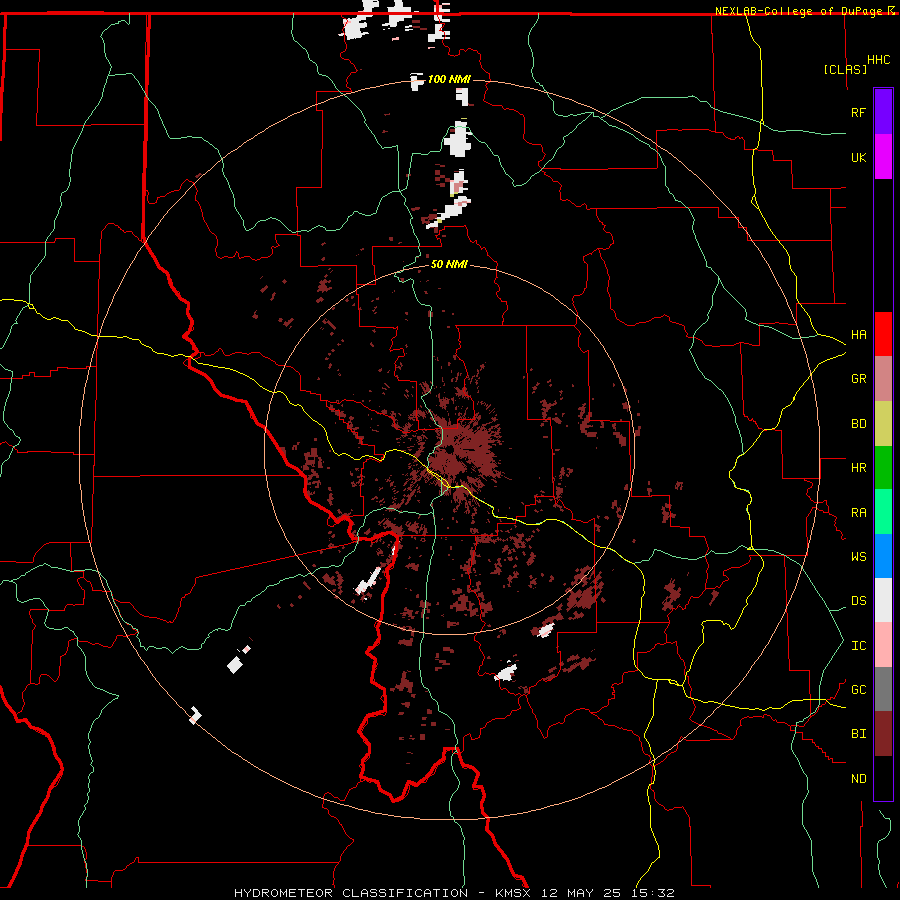Image resolution: width=900 pixels, height=900 pixels.
Task: Click the RF legend label
Action: [x=858, y=112]
